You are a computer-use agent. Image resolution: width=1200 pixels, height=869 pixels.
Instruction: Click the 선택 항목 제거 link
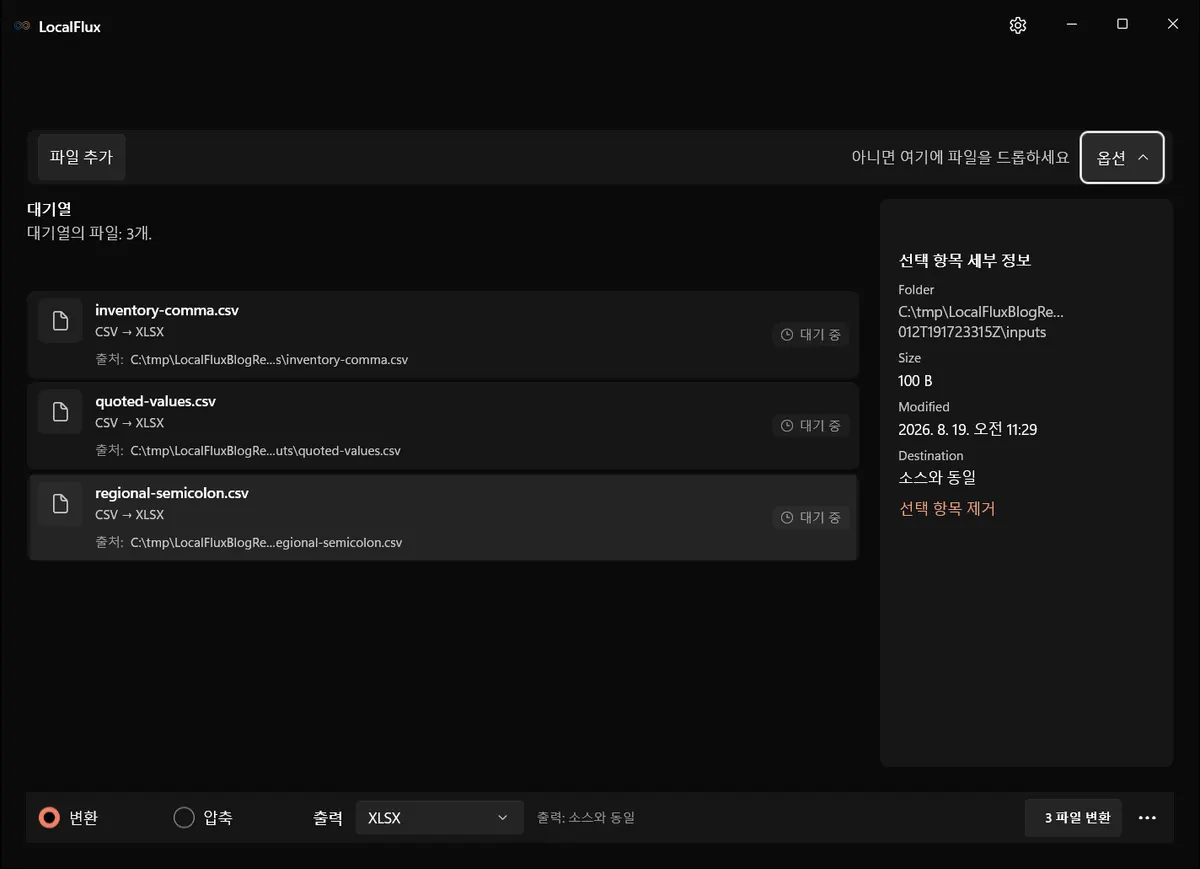point(947,509)
